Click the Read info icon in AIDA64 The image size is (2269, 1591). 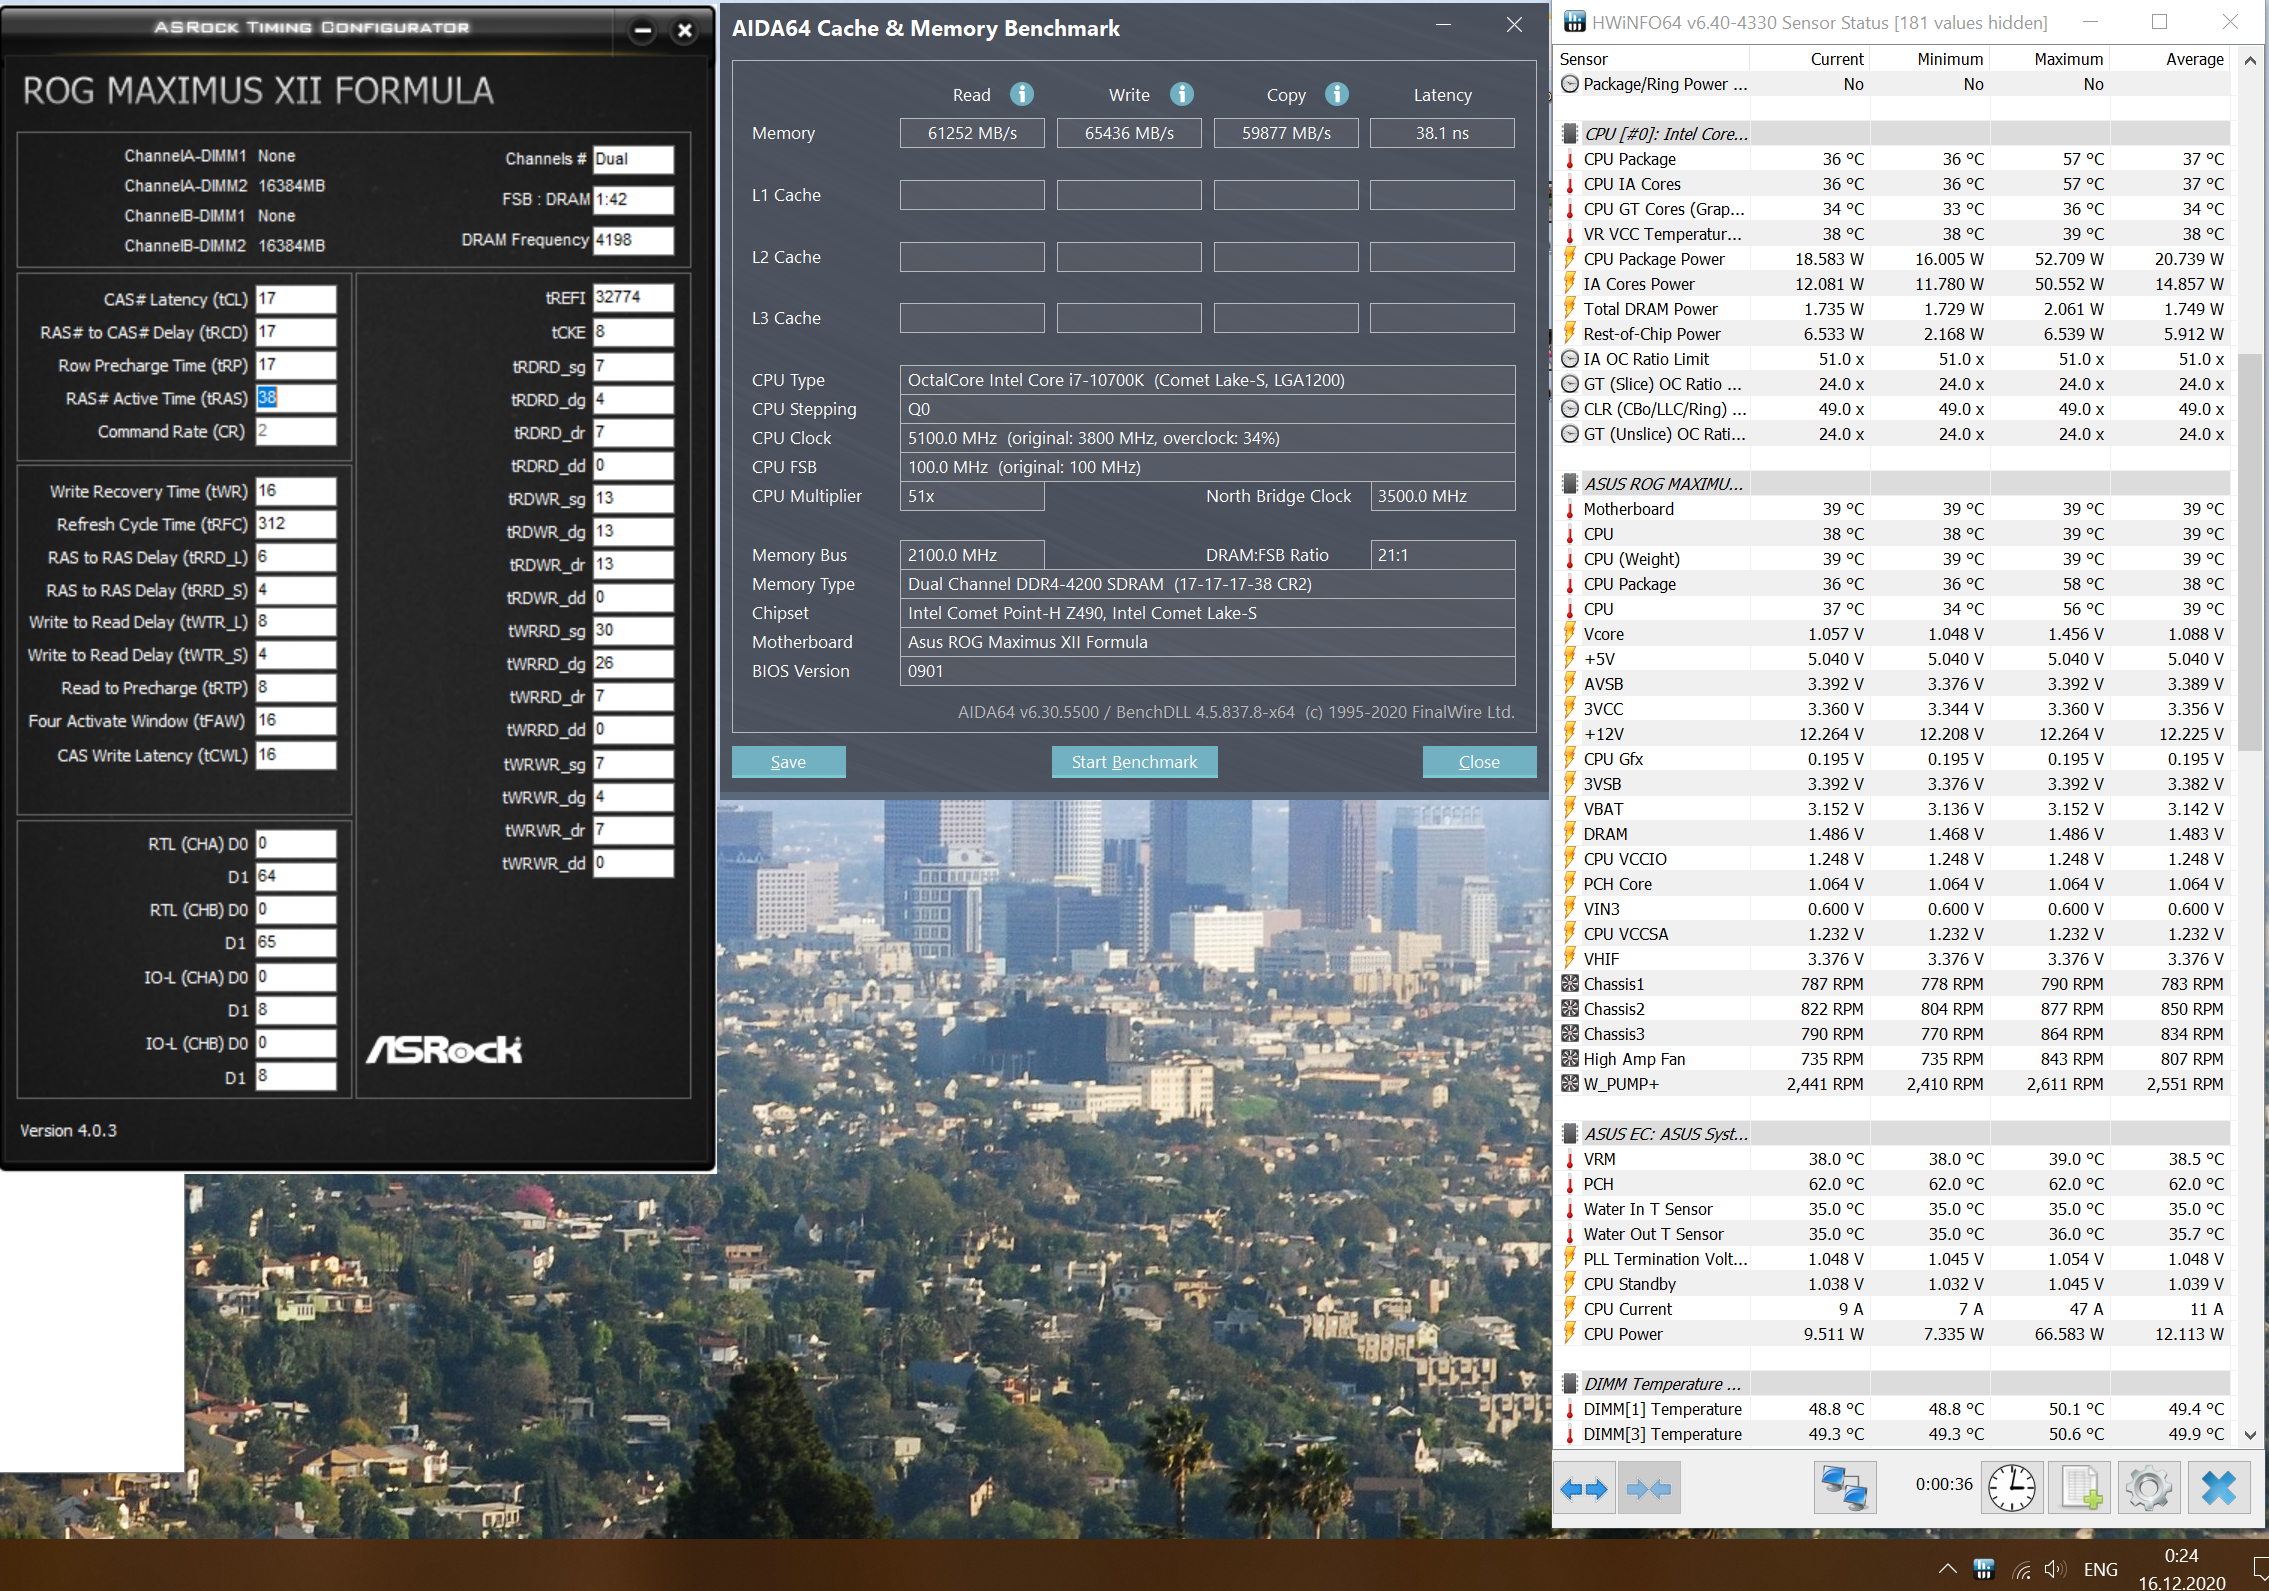pos(1021,94)
